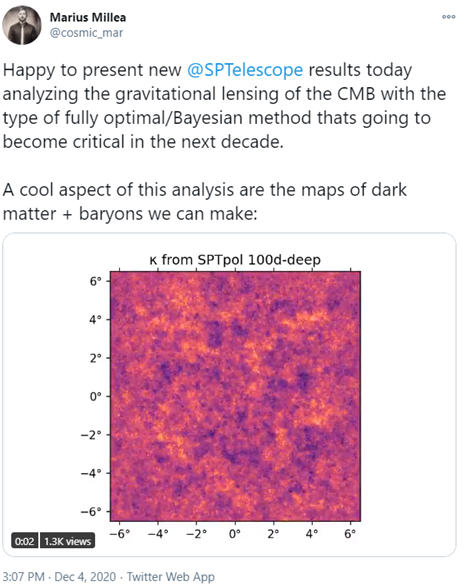Open the Twitter Web App source link
Viewport: 466px width, 585px height.
tap(171, 577)
